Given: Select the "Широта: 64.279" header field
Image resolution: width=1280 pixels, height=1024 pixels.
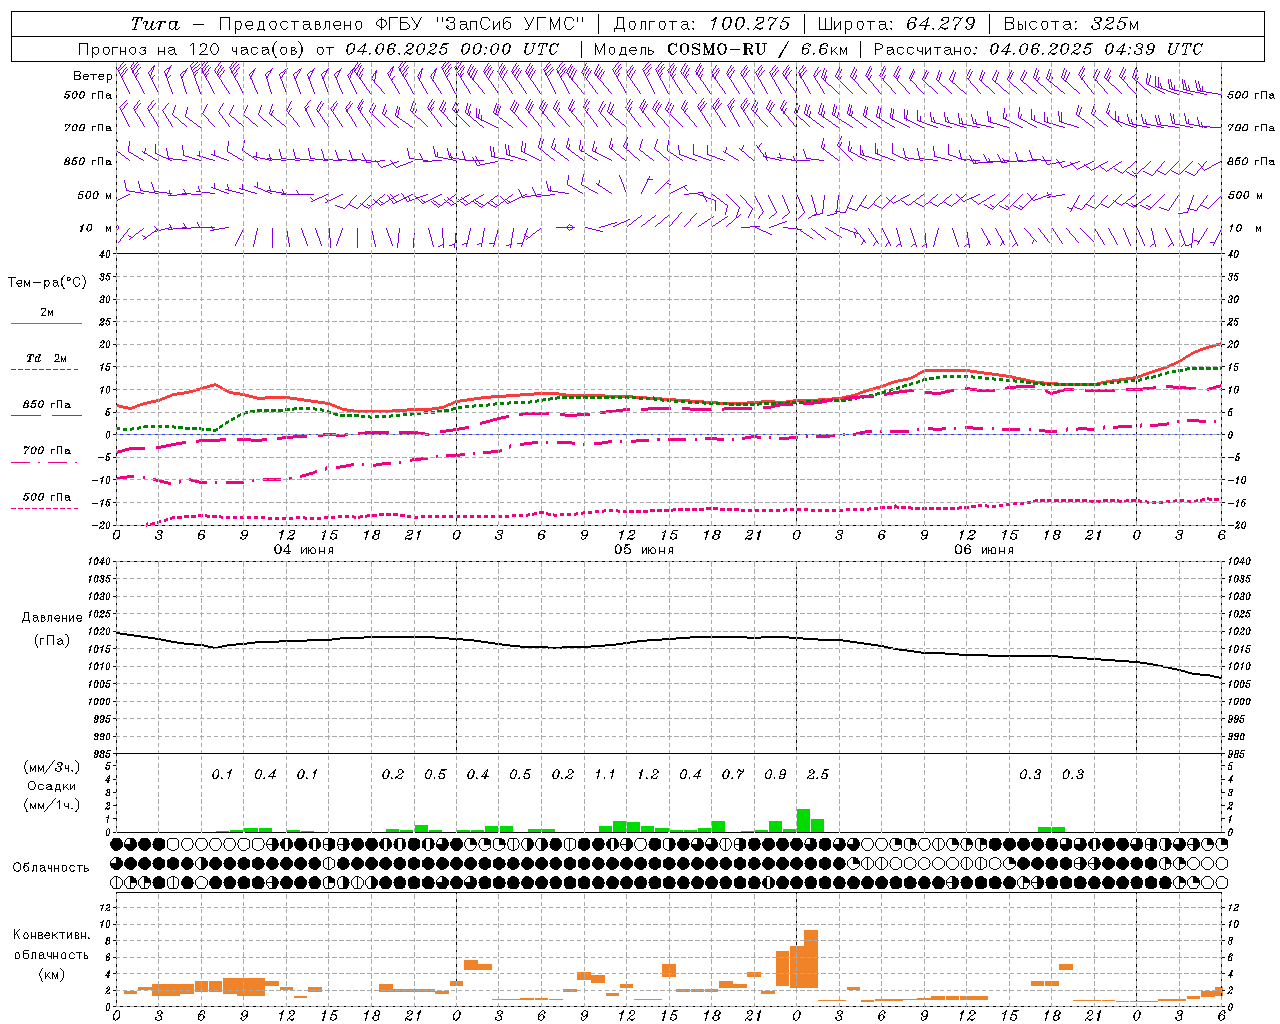Looking at the screenshot, I should 897,24.
